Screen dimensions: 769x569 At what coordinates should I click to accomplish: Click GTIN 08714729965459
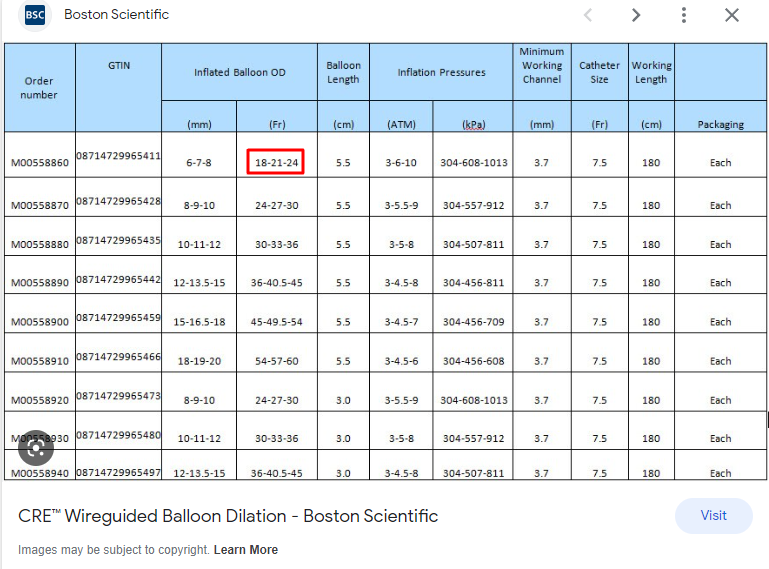pyautogui.click(x=118, y=318)
